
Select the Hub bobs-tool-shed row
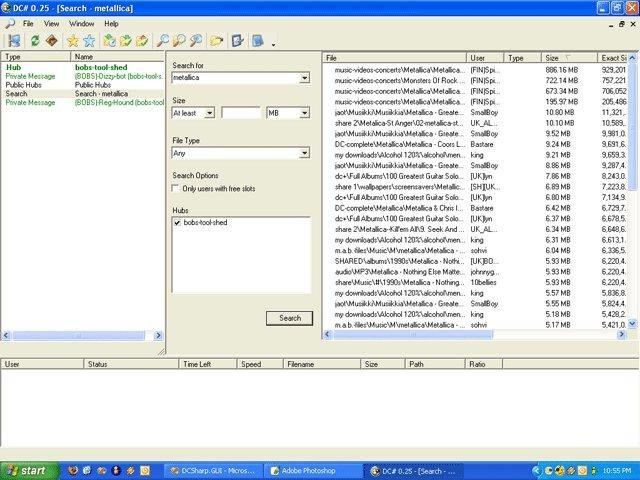[x=82, y=67]
